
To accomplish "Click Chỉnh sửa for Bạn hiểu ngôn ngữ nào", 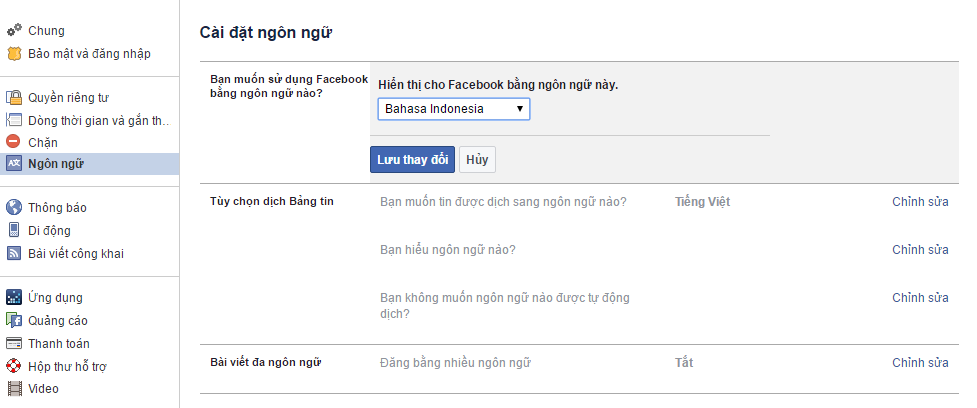I will [920, 250].
